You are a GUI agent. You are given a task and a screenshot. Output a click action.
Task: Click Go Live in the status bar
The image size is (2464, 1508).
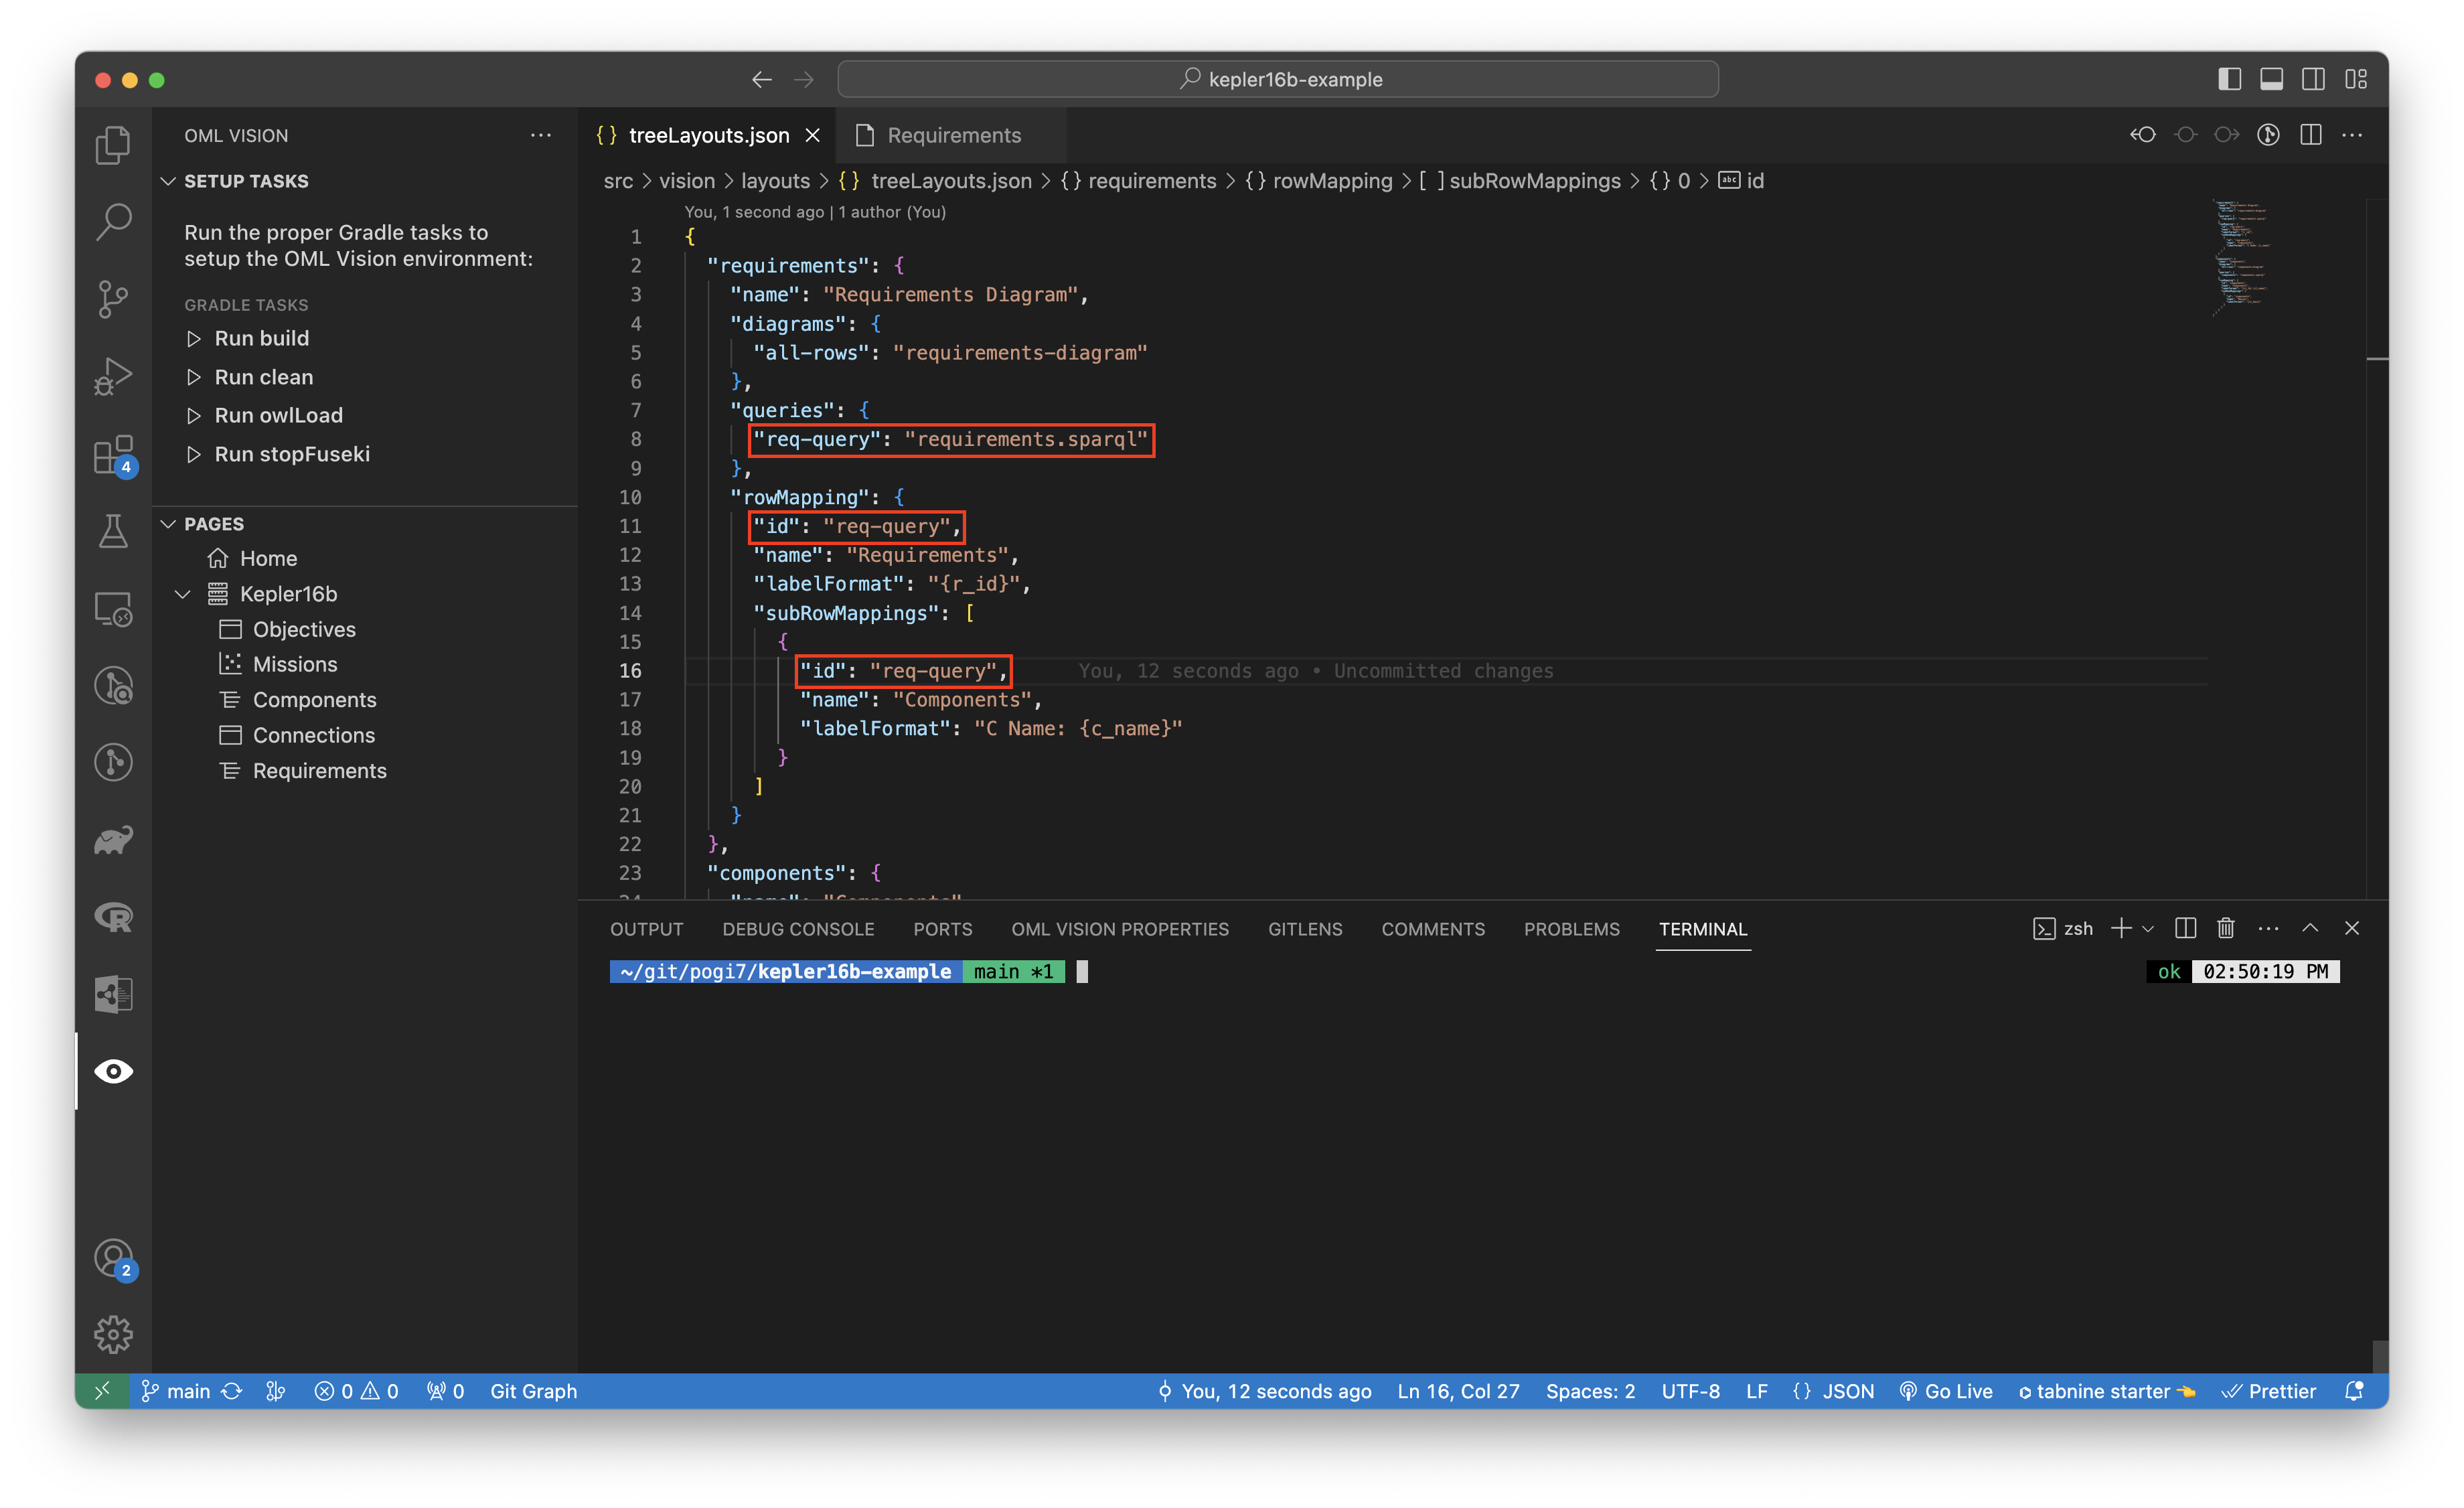pyautogui.click(x=1946, y=1391)
